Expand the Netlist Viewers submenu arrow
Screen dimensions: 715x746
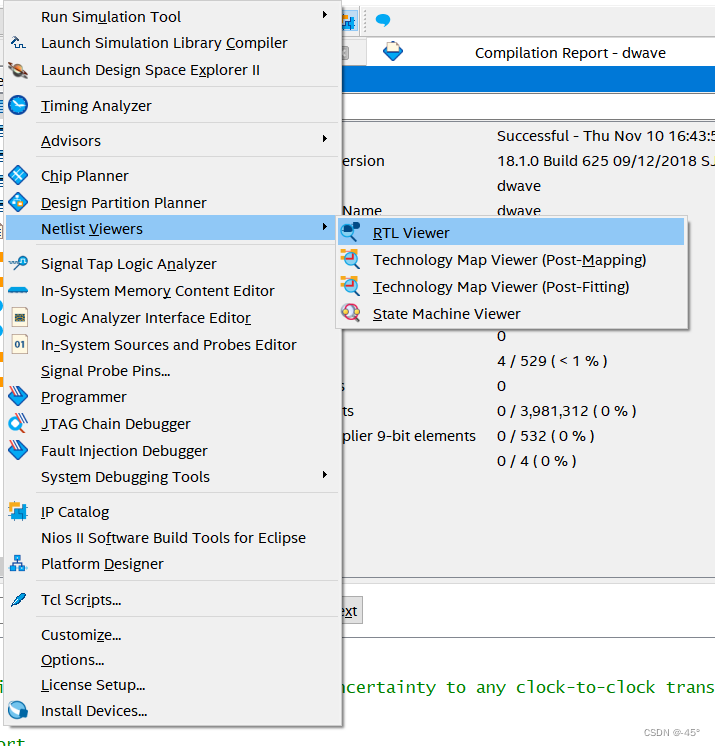tap(324, 226)
